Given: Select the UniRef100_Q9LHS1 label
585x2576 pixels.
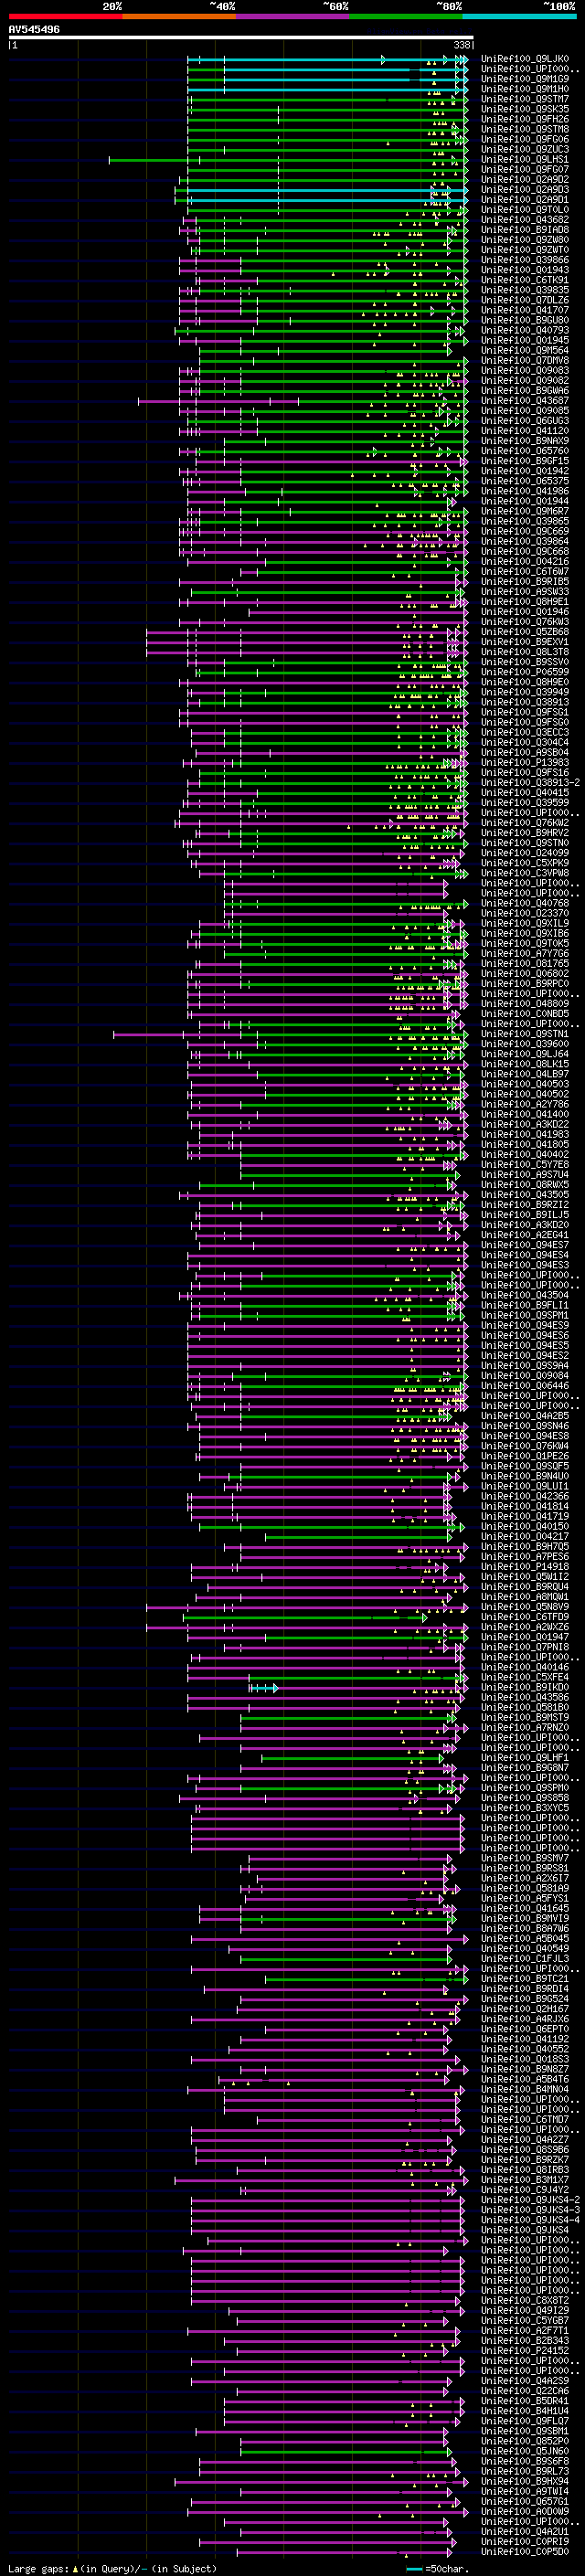Looking at the screenshot, I should point(525,159).
